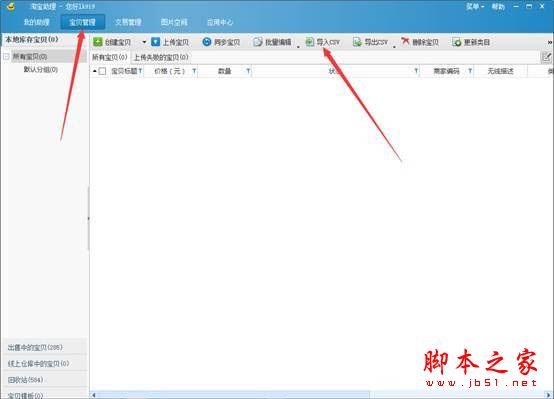Click the 上传宝贝 upload icon
This screenshot has height=399, width=554.
point(155,42)
